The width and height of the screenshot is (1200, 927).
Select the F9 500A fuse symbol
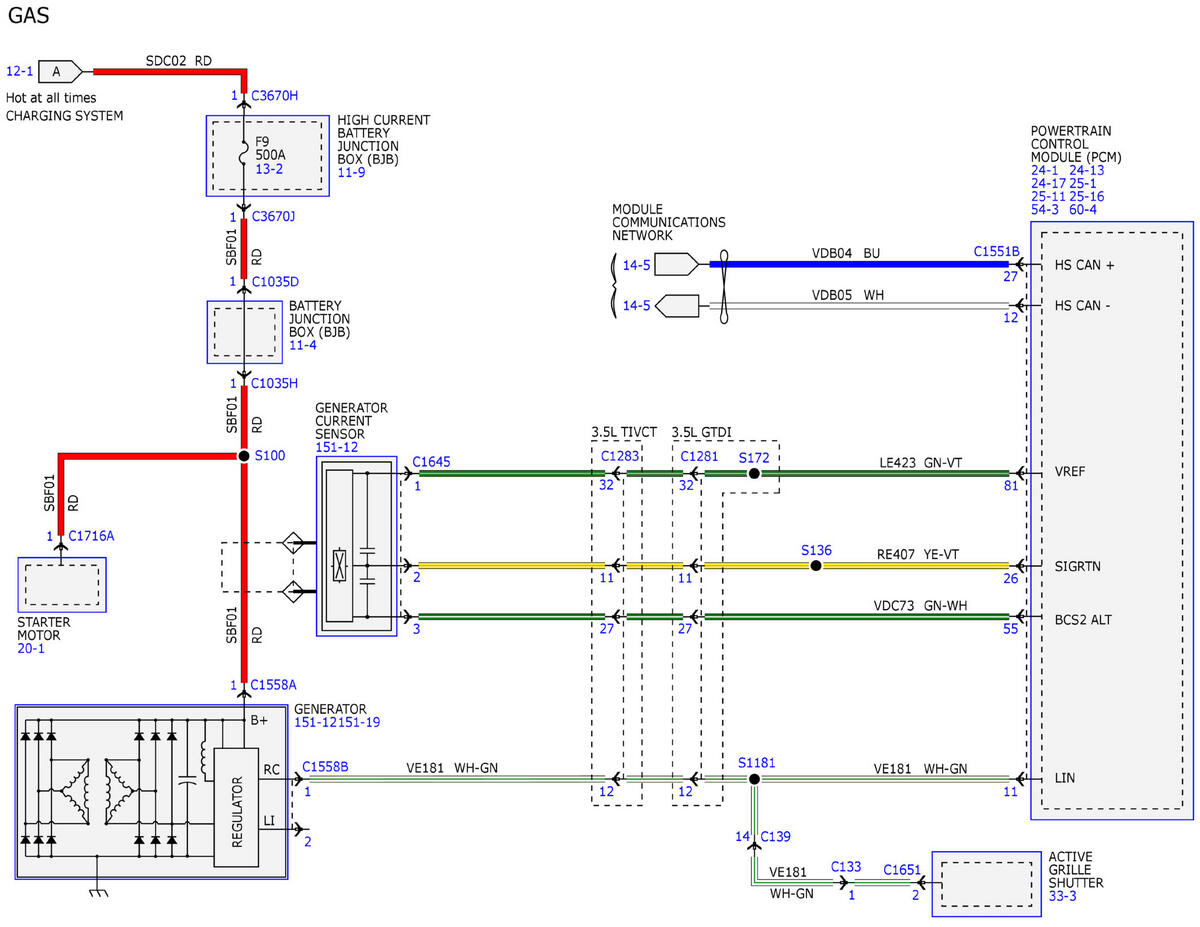coord(243,155)
